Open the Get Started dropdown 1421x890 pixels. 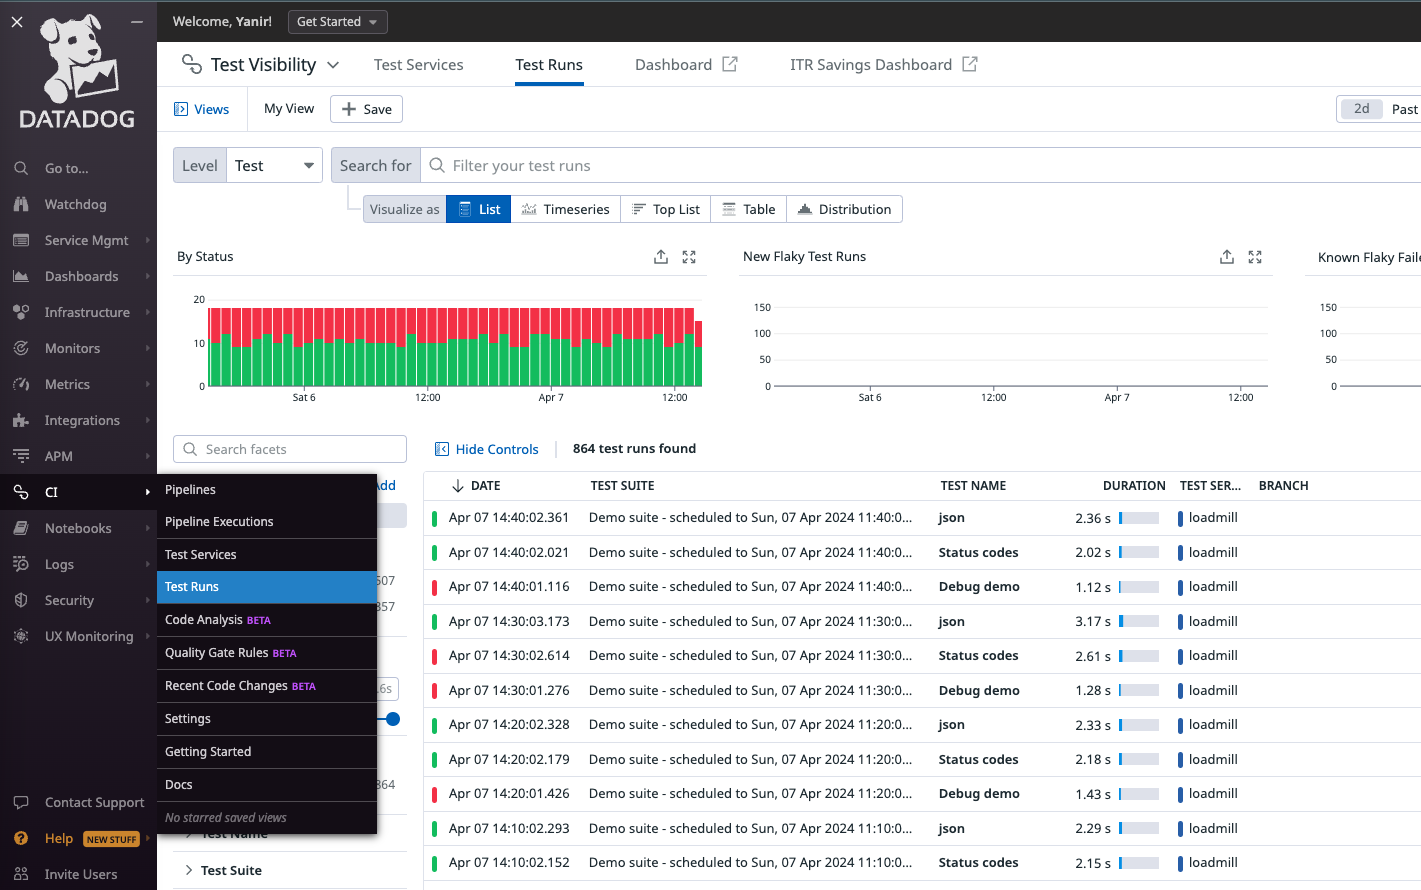click(x=337, y=22)
